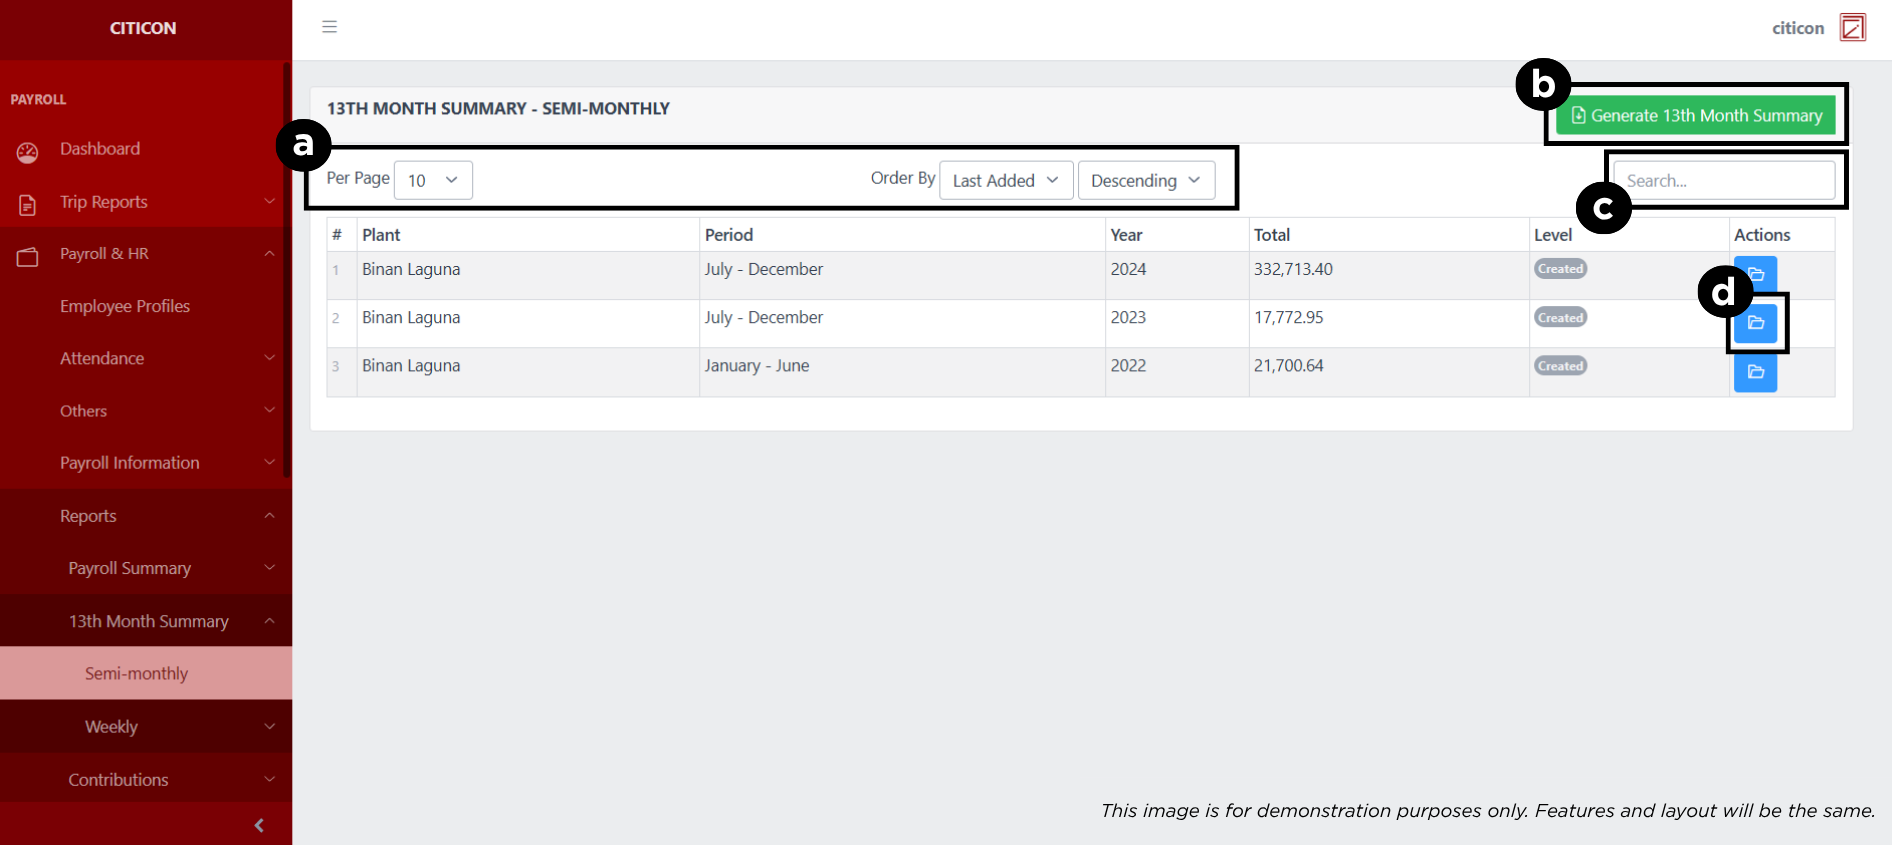The image size is (1892, 845).
Task: Open the 2022 summary folder icon
Action: pos(1755,372)
